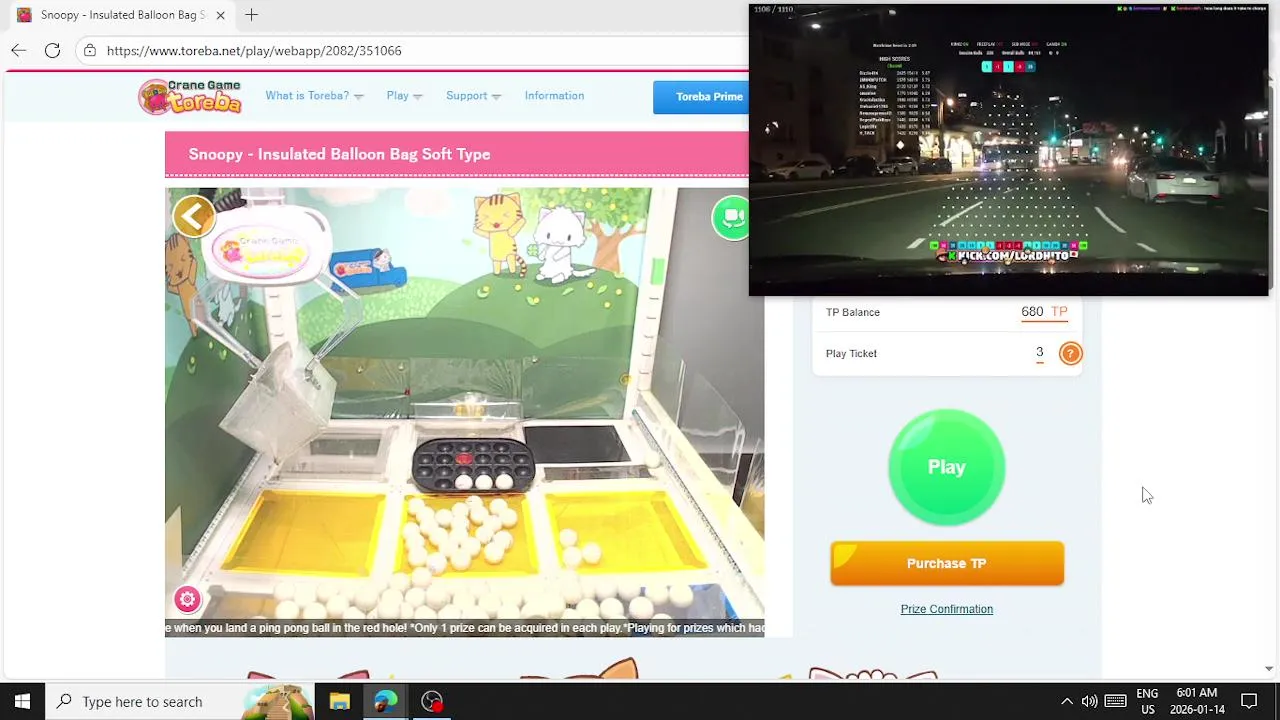Open pink settings gear on game video
Viewport: 1280px width, 720px height.
[x=187, y=599]
